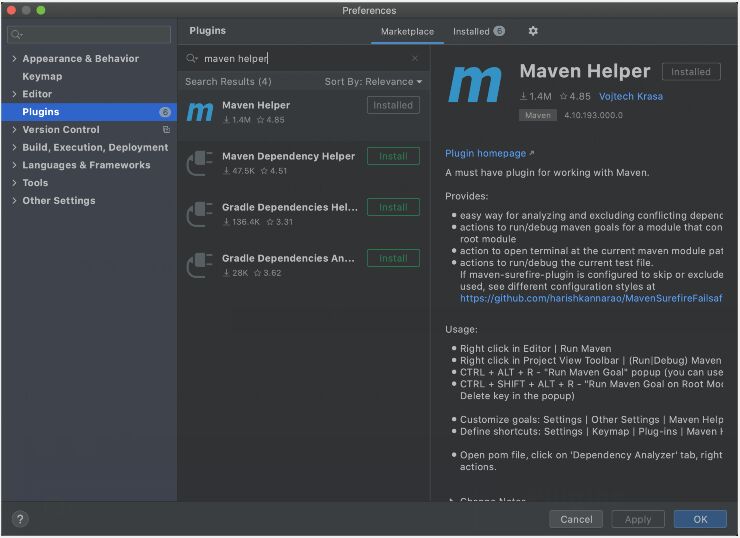Click the Maven tag label

click(x=538, y=115)
